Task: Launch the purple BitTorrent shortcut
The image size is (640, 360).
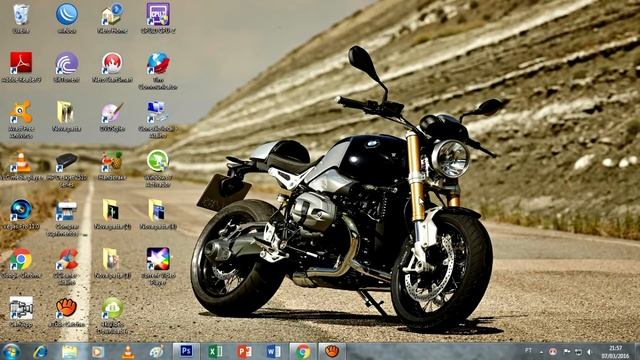Action: (67, 67)
